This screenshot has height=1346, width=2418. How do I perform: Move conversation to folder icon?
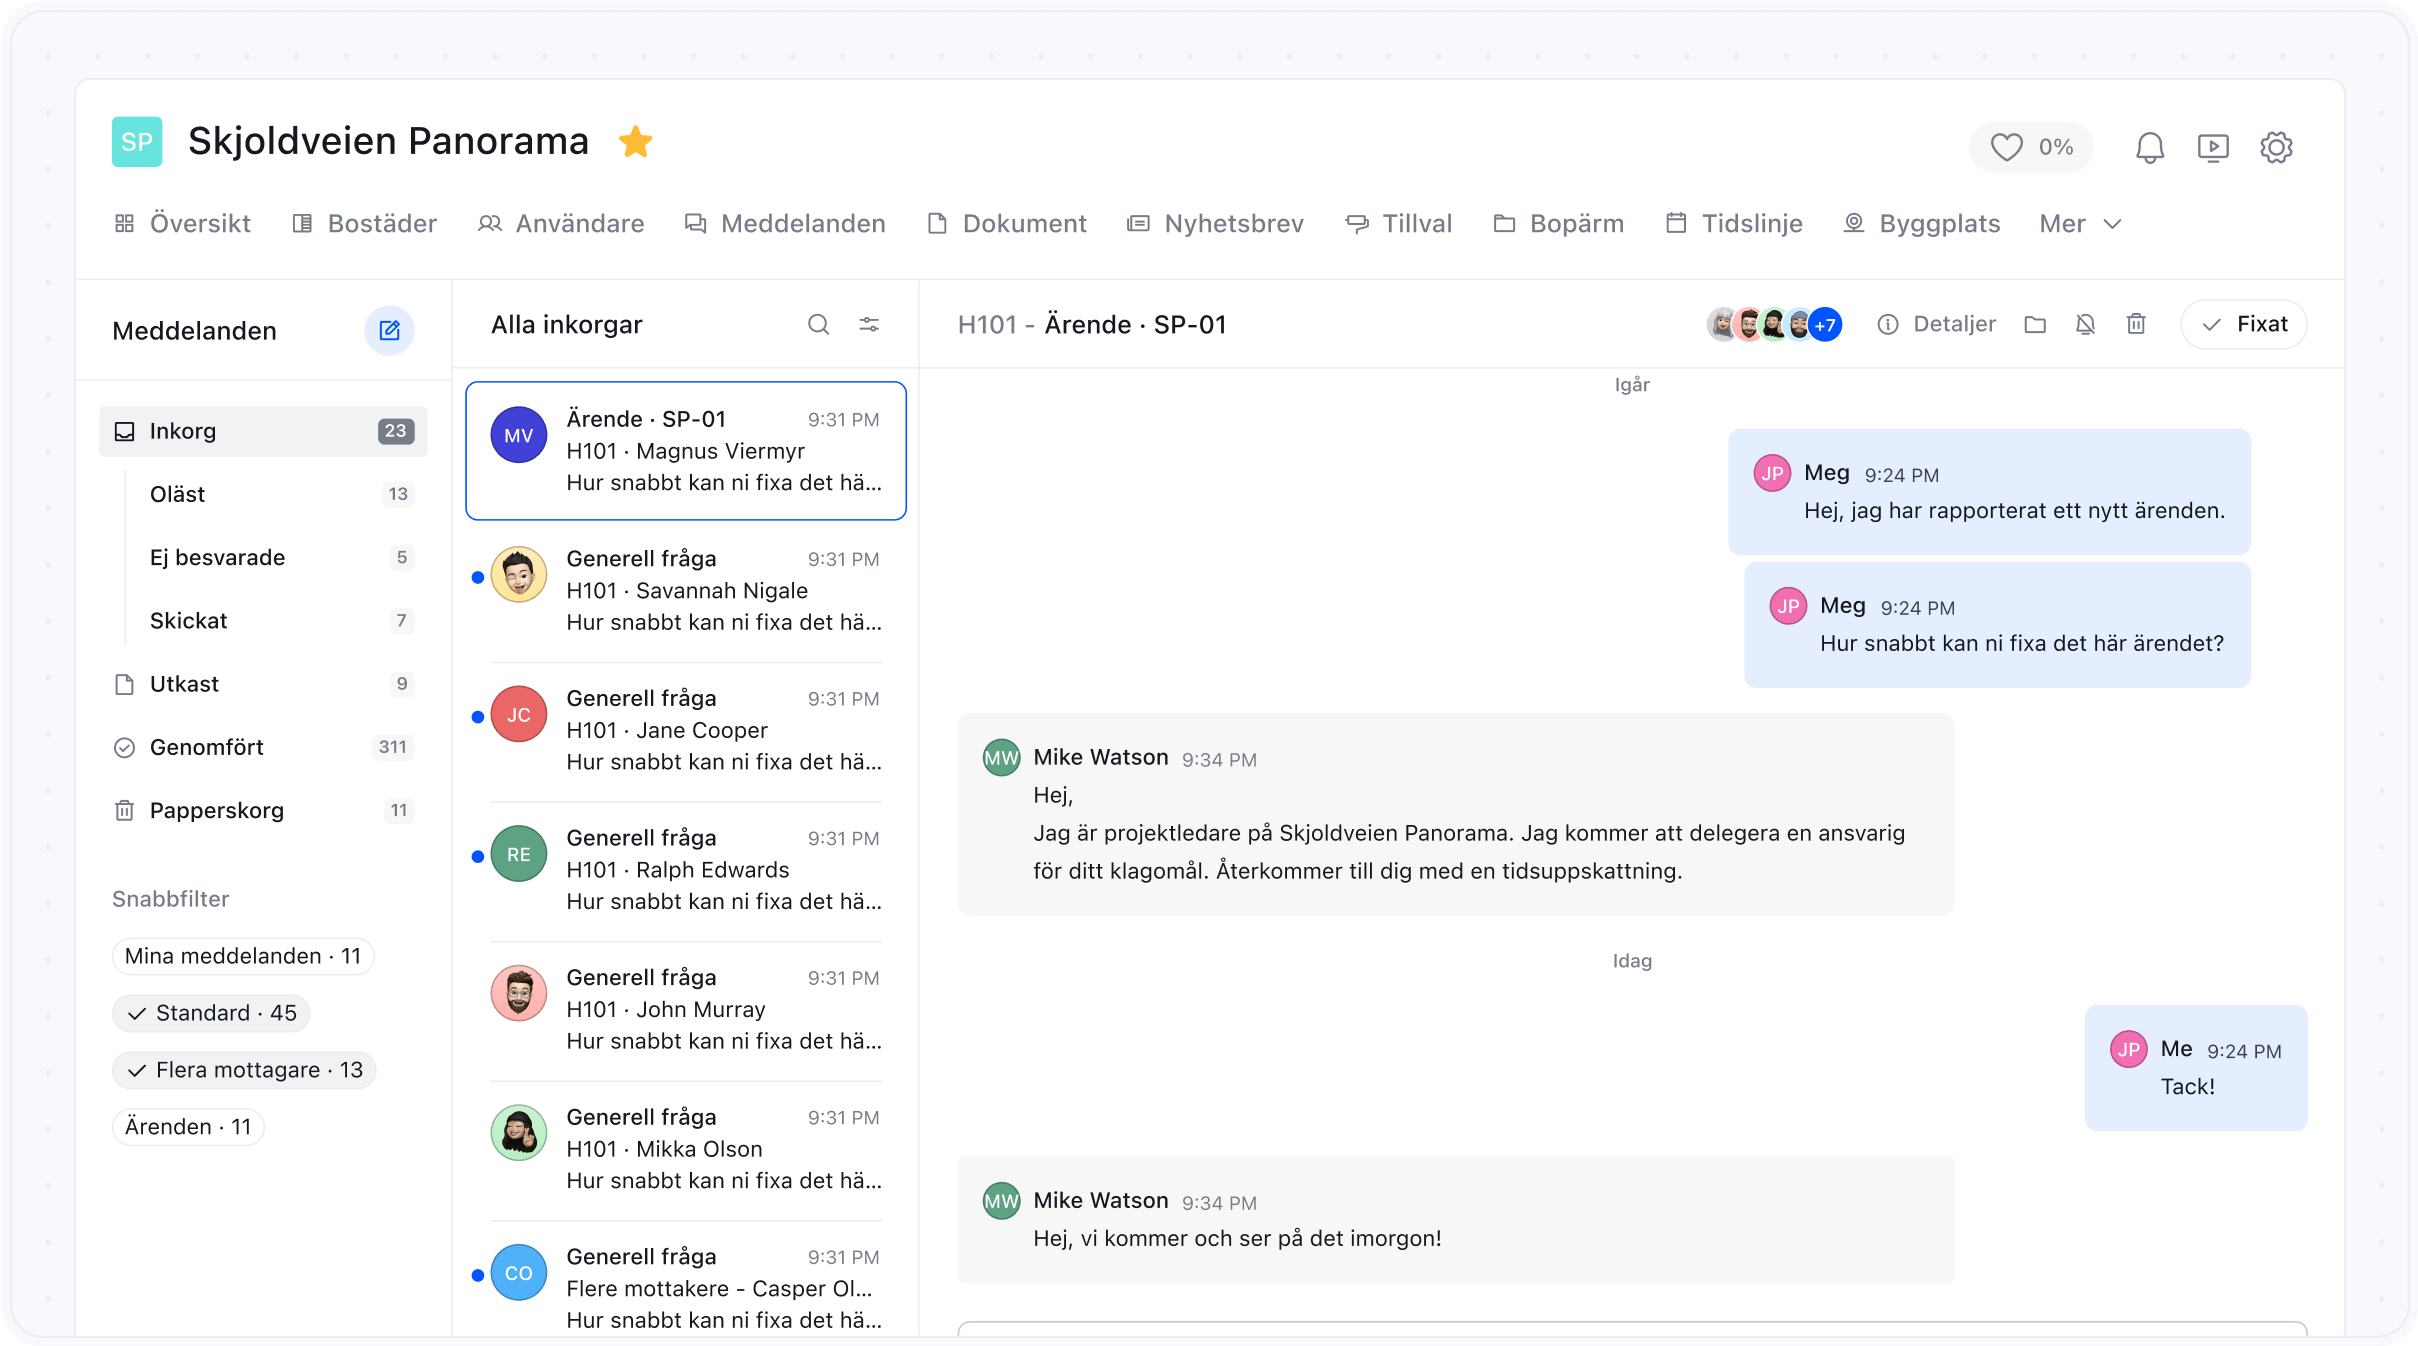[2035, 324]
